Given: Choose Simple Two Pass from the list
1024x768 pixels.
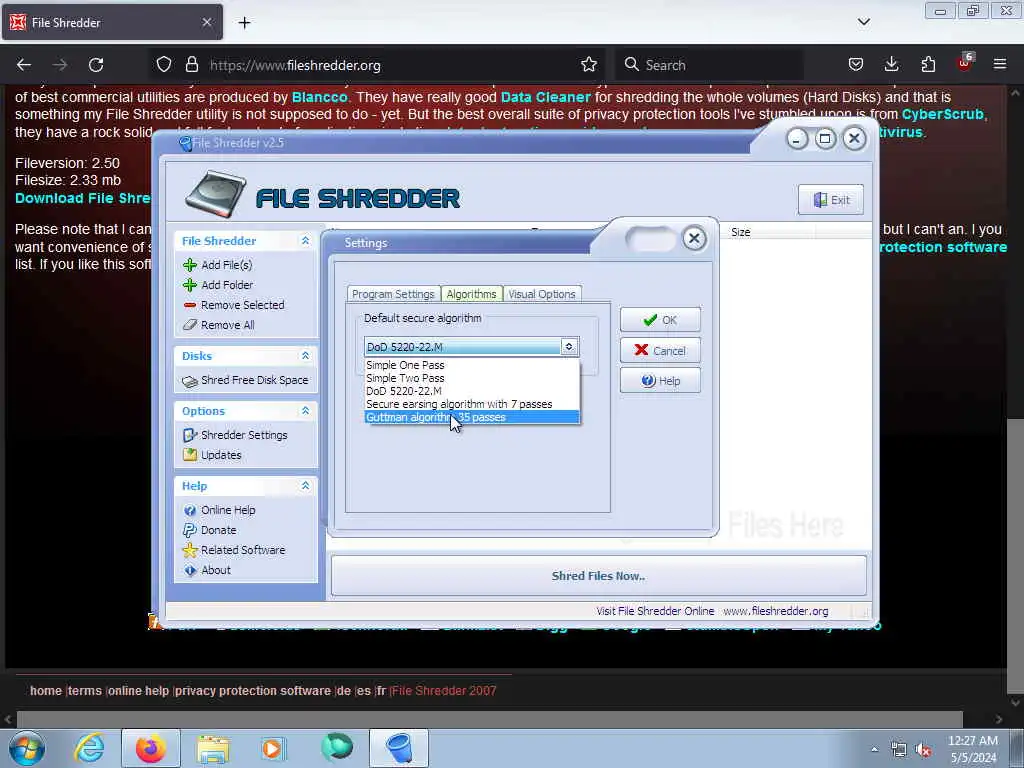Looking at the screenshot, I should (x=472, y=378).
